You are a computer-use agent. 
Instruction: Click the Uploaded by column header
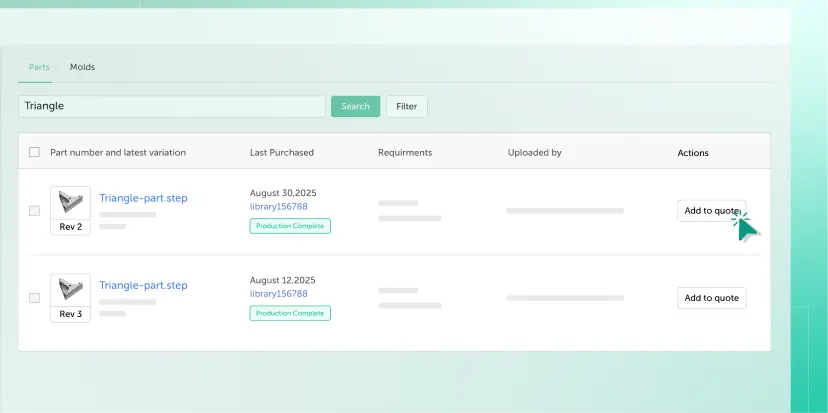coord(534,153)
